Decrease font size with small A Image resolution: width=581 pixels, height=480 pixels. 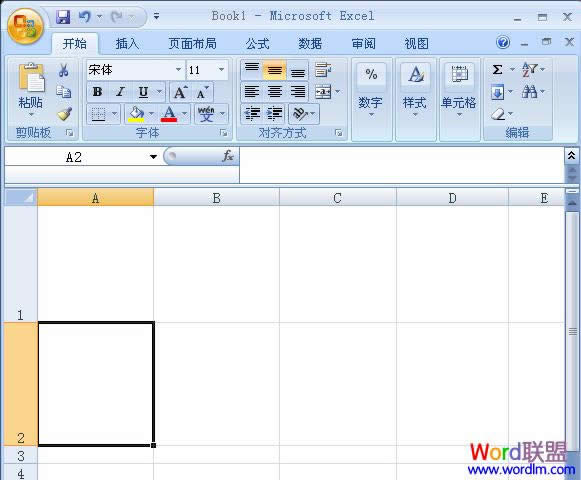click(202, 93)
